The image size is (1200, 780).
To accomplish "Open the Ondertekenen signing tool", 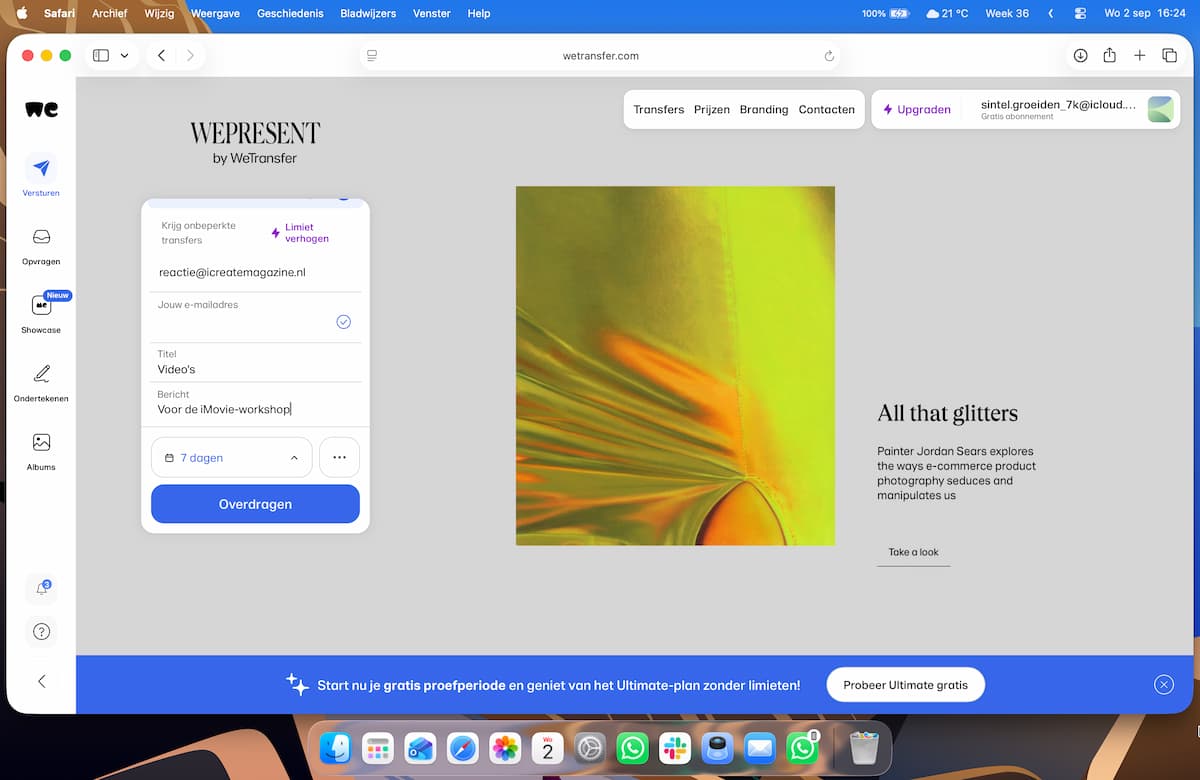I will point(41,382).
